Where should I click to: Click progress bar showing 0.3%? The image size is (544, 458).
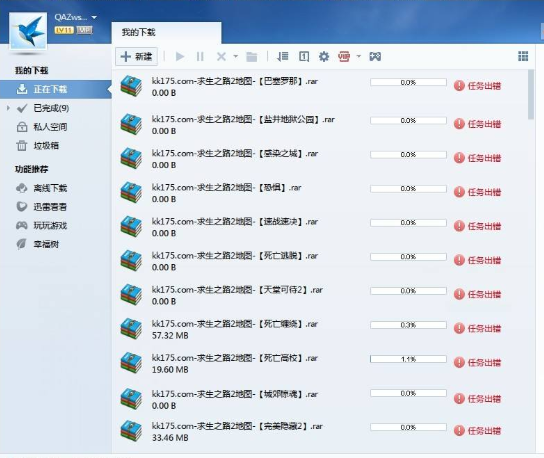(x=408, y=325)
